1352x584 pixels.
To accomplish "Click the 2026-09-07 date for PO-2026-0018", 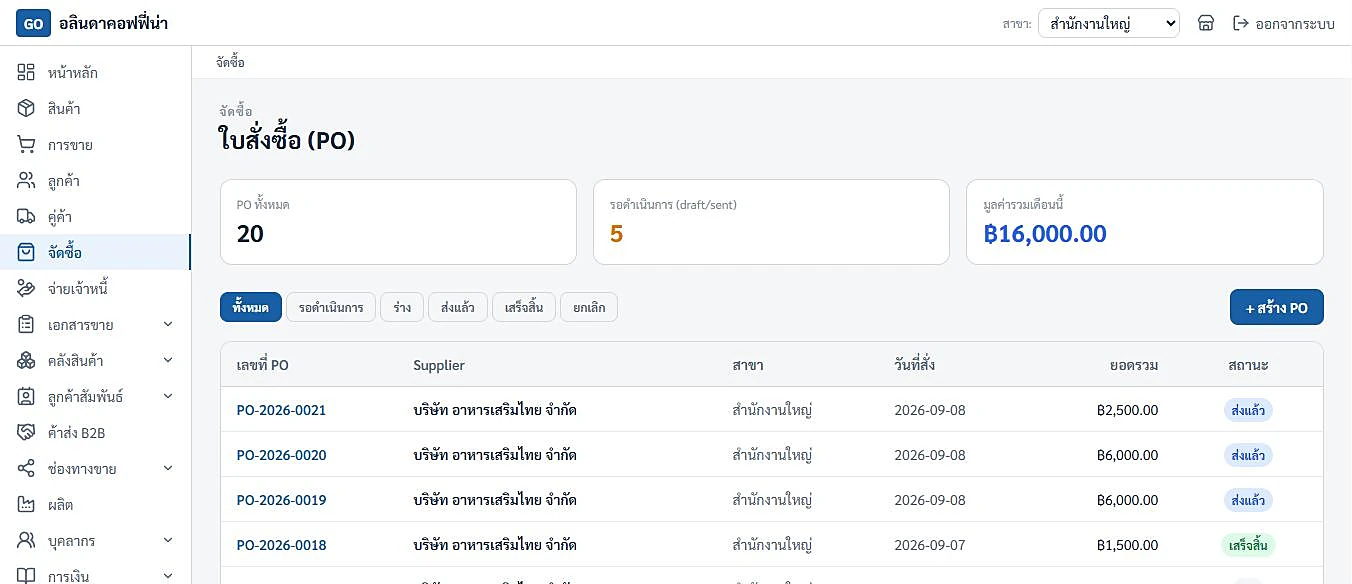I will pyautogui.click(x=930, y=545).
